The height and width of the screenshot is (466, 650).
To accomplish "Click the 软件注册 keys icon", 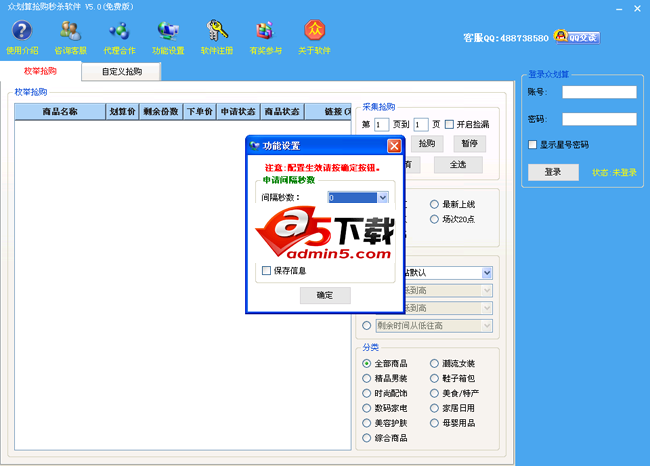I will point(217,31).
